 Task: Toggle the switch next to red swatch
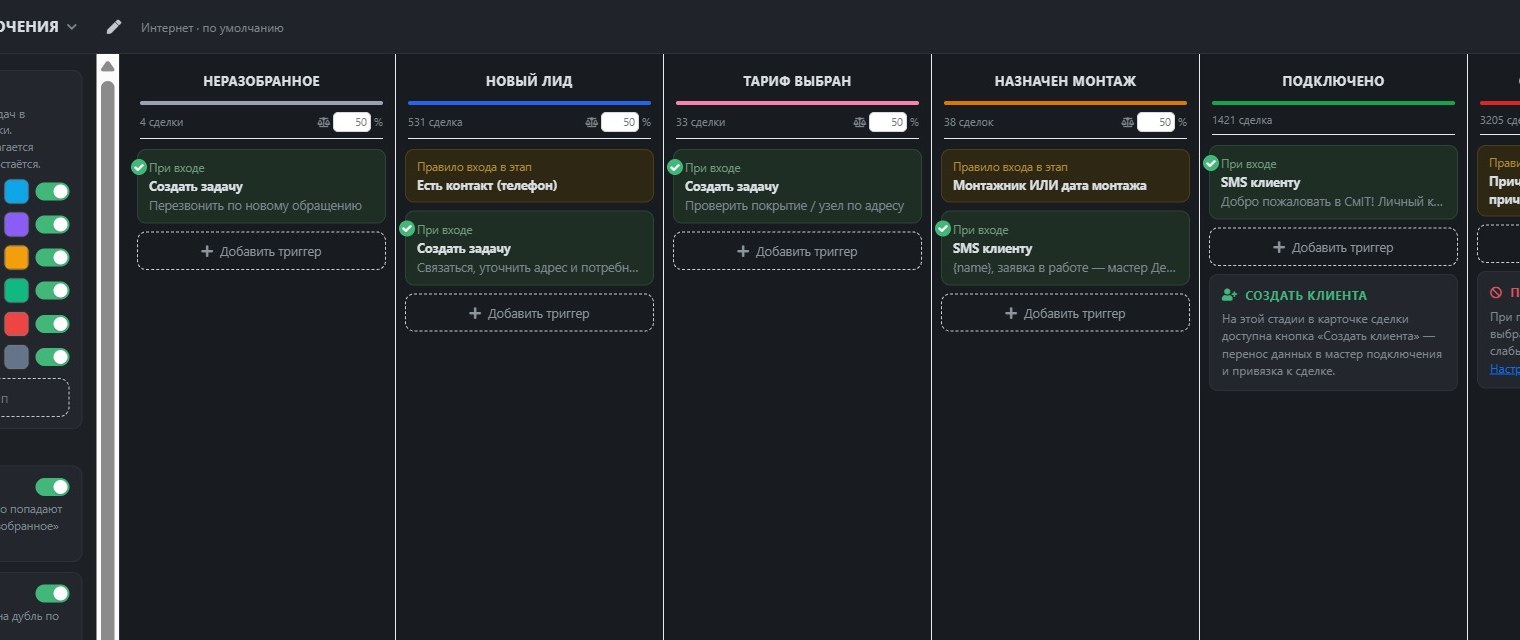pyautogui.click(x=52, y=324)
